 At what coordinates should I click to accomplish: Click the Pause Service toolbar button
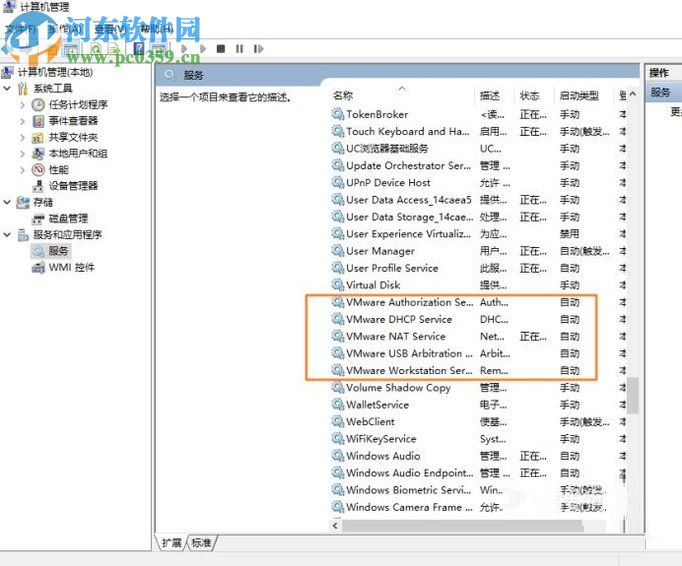pos(239,48)
